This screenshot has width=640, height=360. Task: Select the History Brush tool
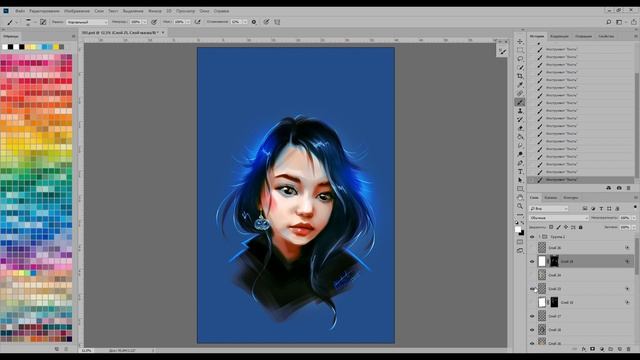point(520,120)
